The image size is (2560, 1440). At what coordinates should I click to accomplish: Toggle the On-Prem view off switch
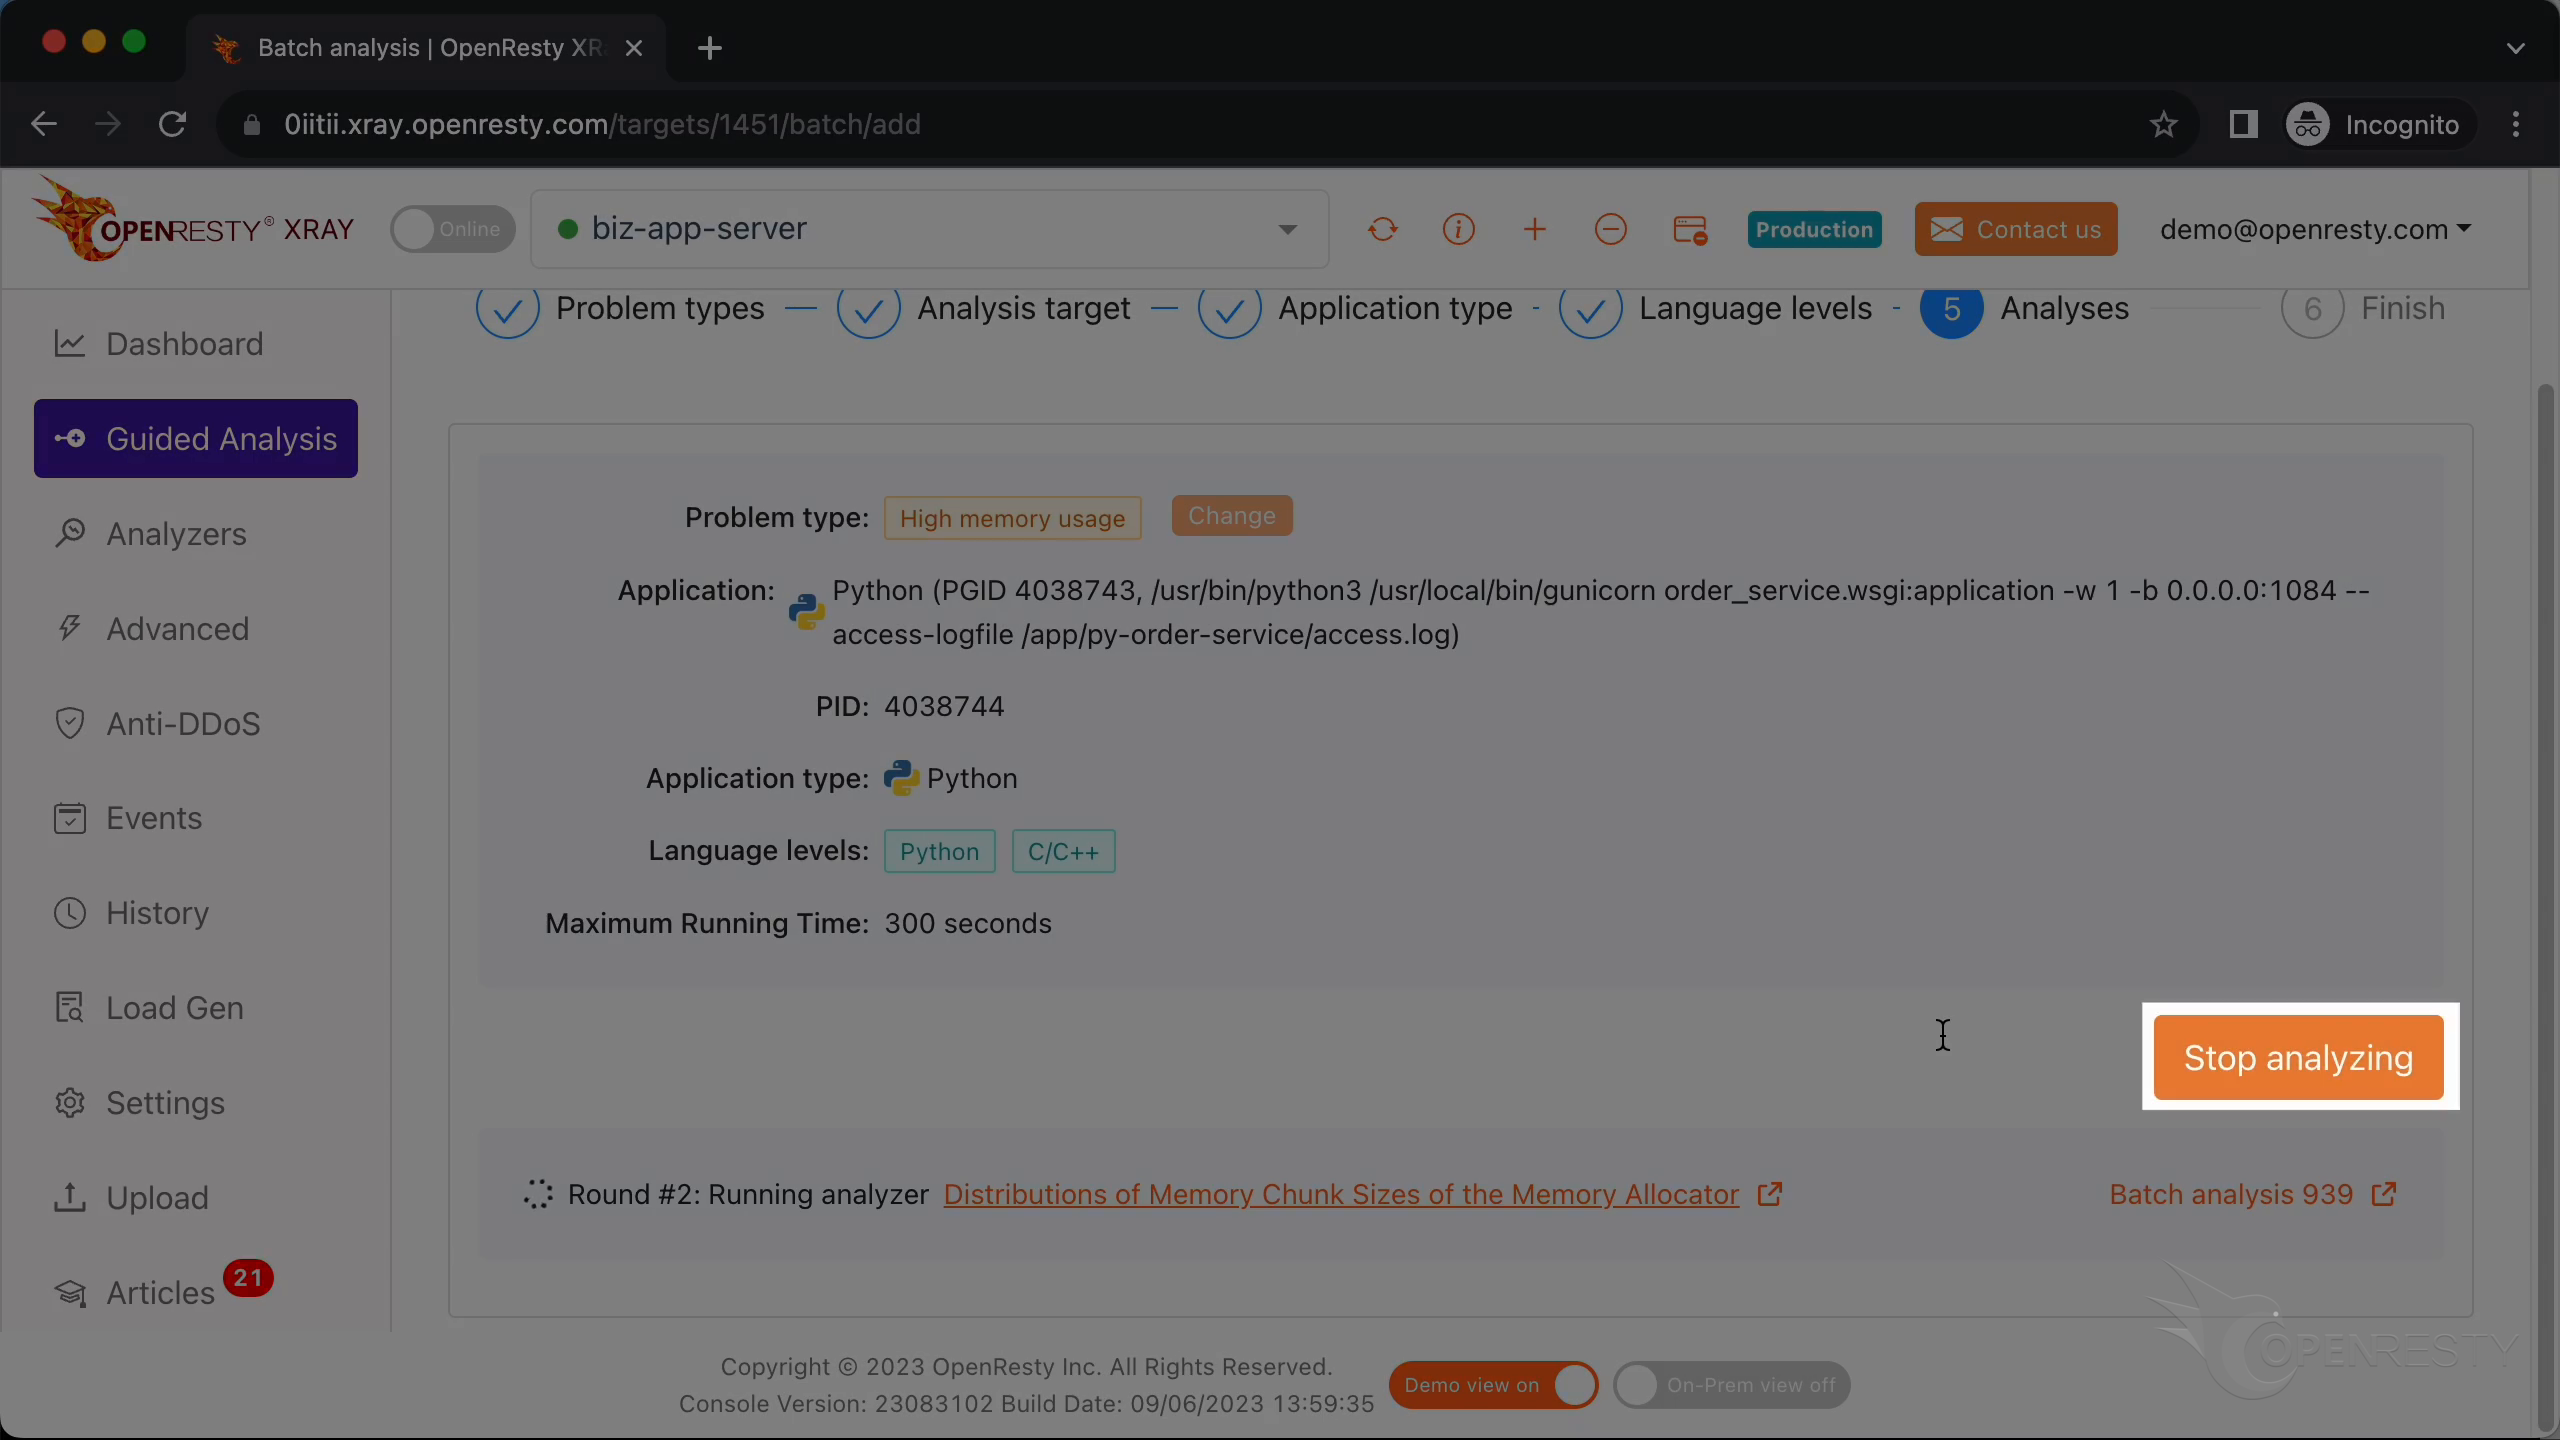click(1732, 1385)
